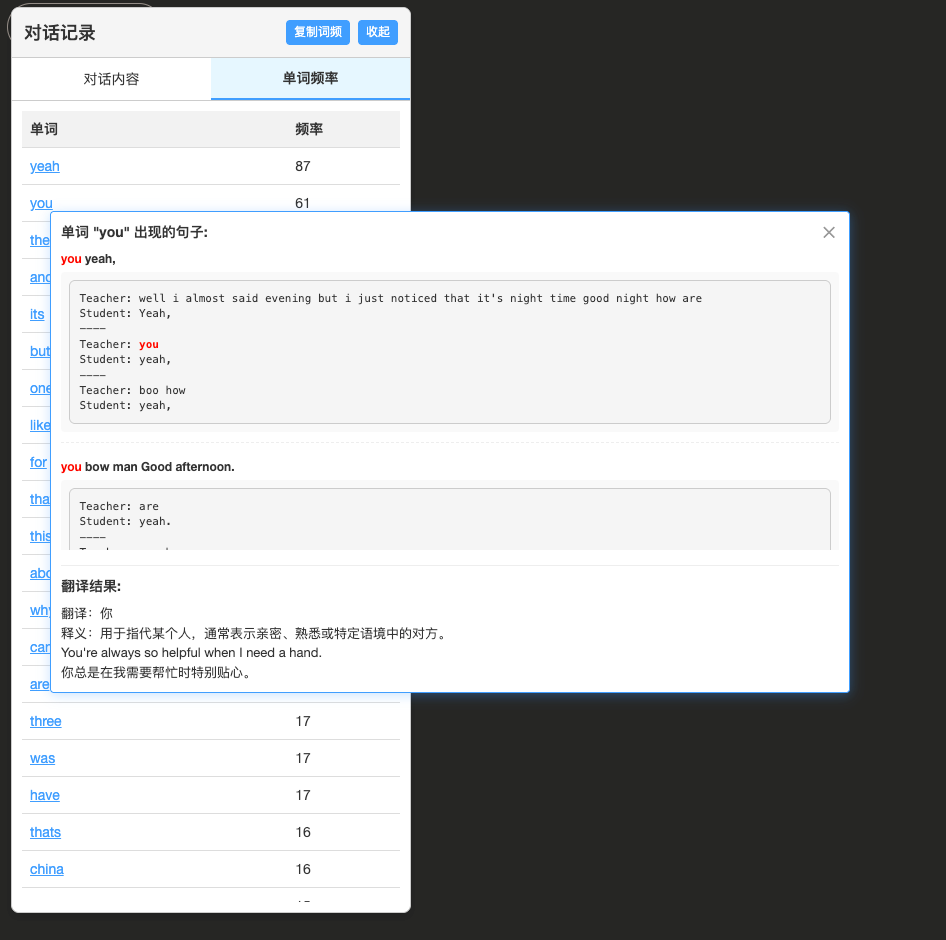Click the 单词 column header
The image size is (946, 940).
click(x=44, y=129)
